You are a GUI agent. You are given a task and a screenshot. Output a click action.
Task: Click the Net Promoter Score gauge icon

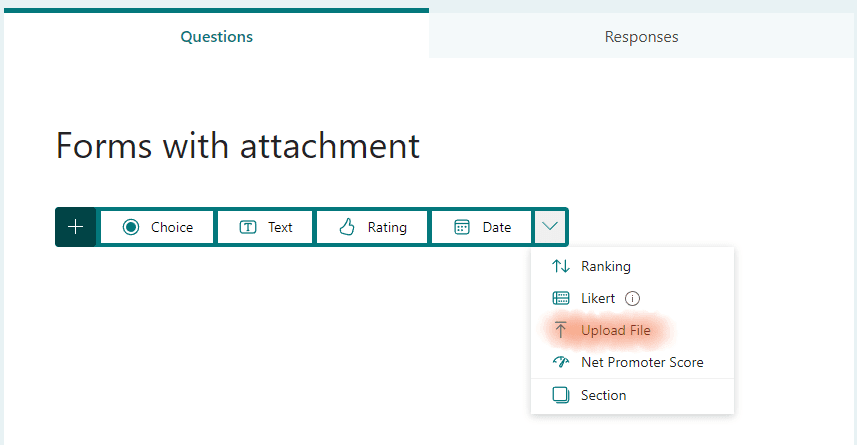tap(561, 362)
